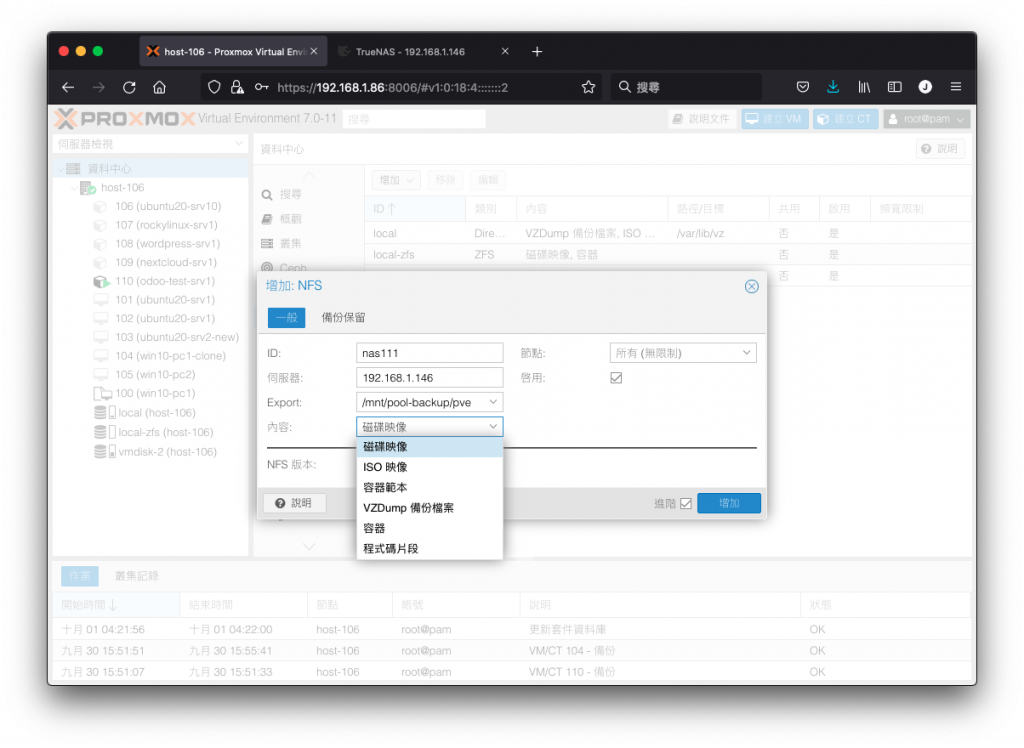Select 108 (wordpress-srv1) in tree
The width and height of the screenshot is (1024, 748).
coord(168,244)
